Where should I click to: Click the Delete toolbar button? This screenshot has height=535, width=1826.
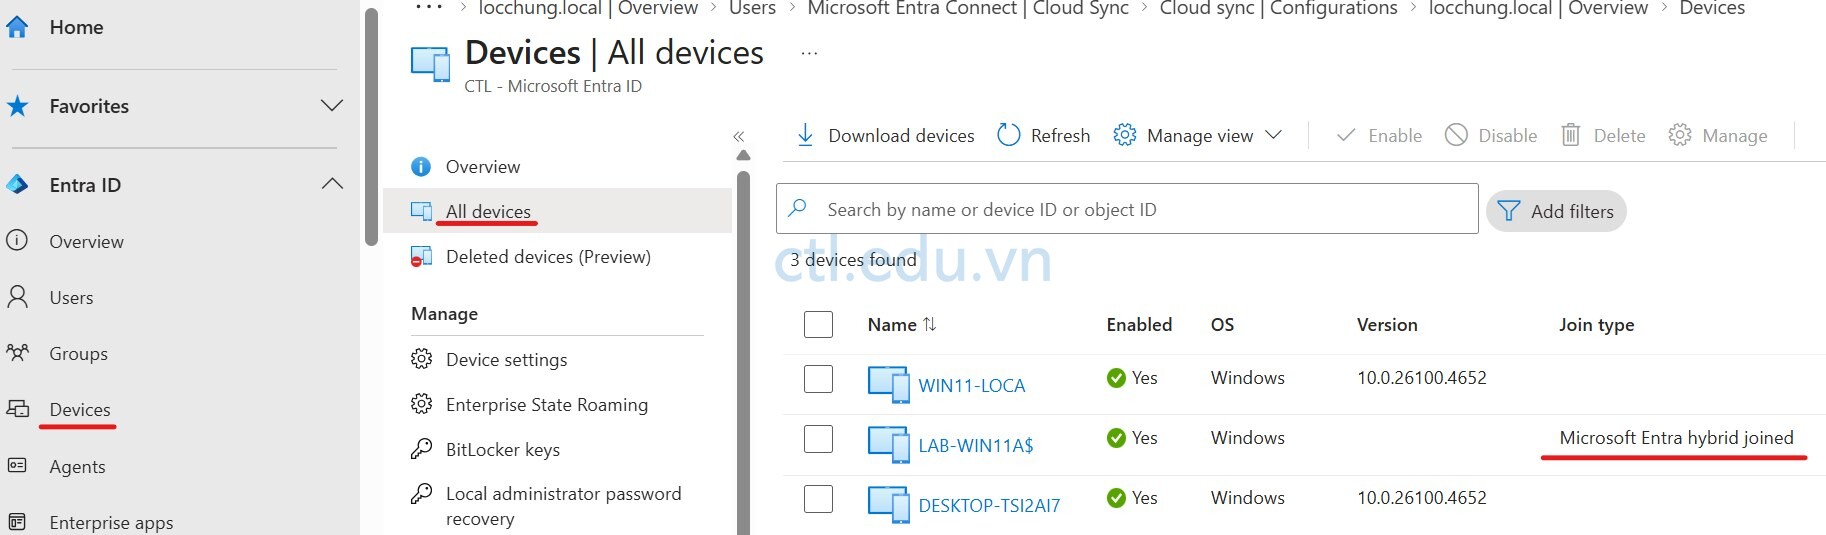pos(1603,135)
